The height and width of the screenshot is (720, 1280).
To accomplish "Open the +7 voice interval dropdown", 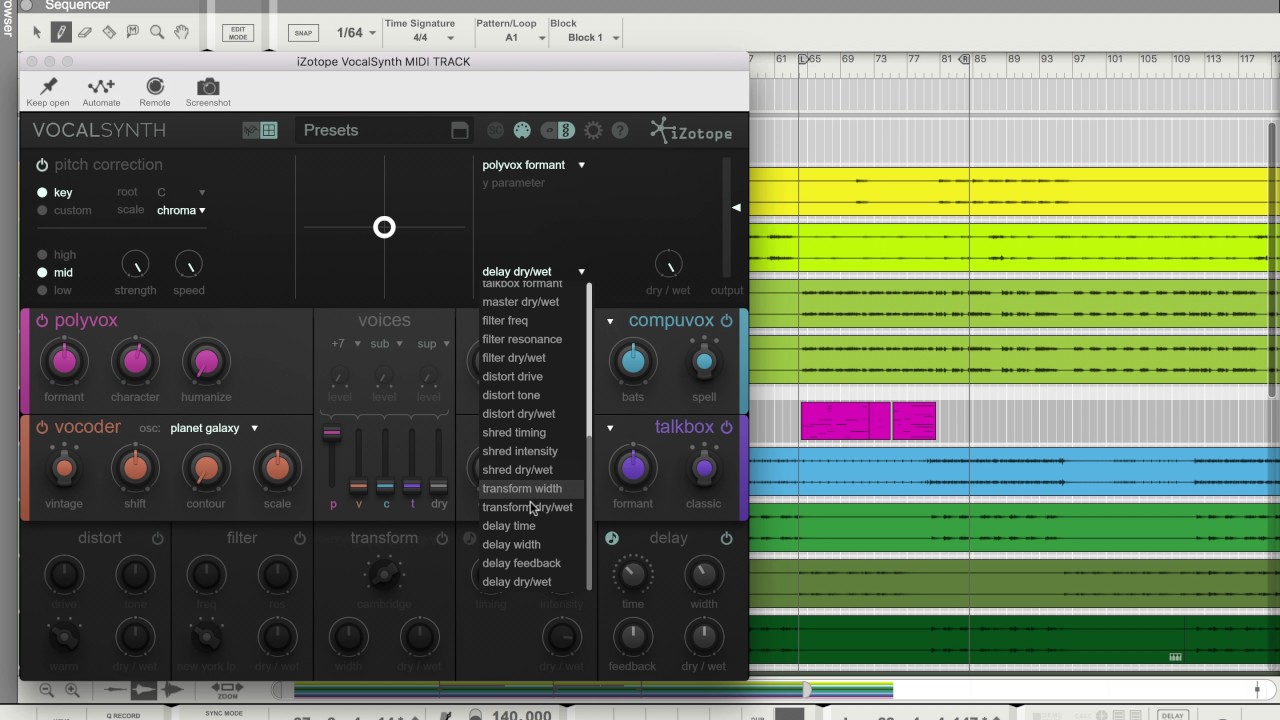I will point(346,344).
